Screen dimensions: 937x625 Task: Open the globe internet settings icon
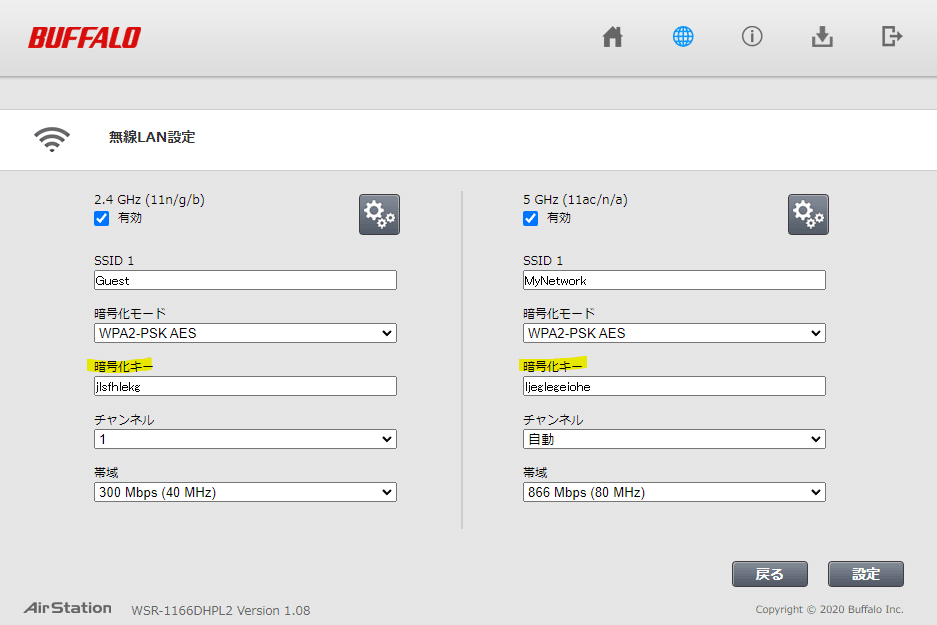pos(683,37)
